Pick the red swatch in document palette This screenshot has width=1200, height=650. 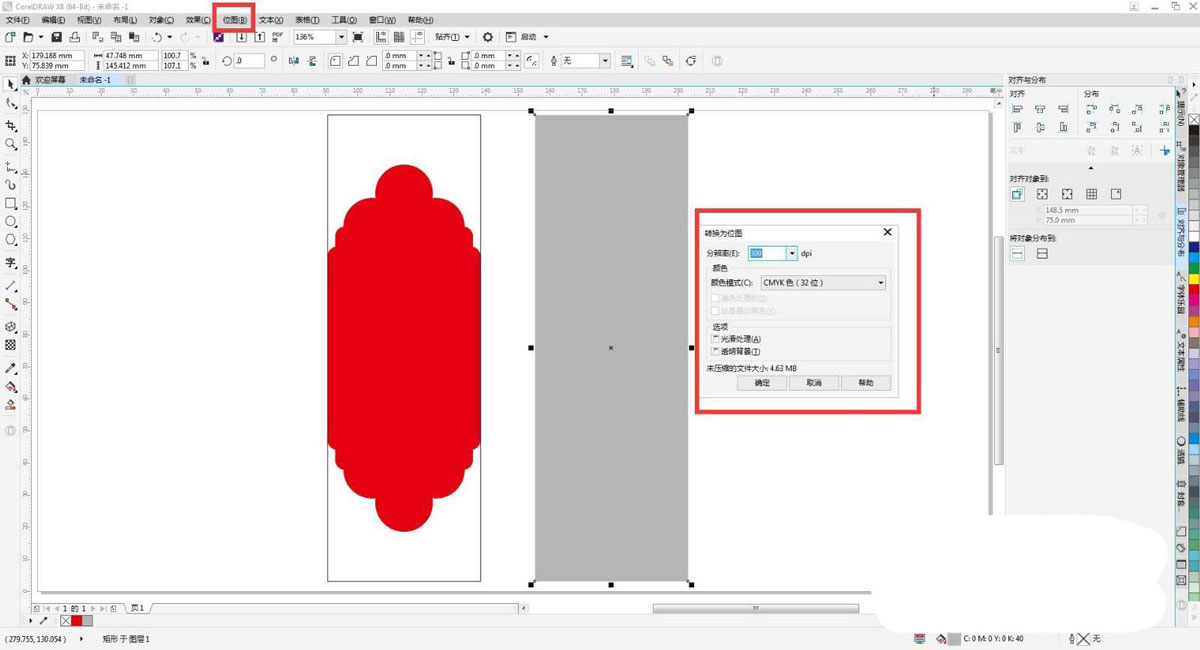(x=77, y=621)
